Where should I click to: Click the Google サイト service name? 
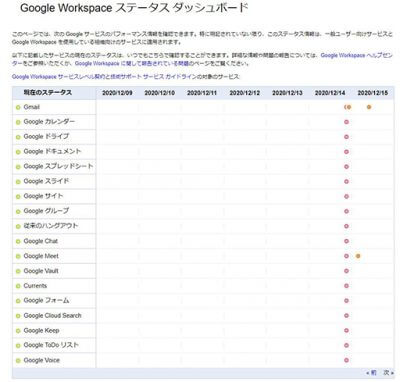[x=43, y=196]
